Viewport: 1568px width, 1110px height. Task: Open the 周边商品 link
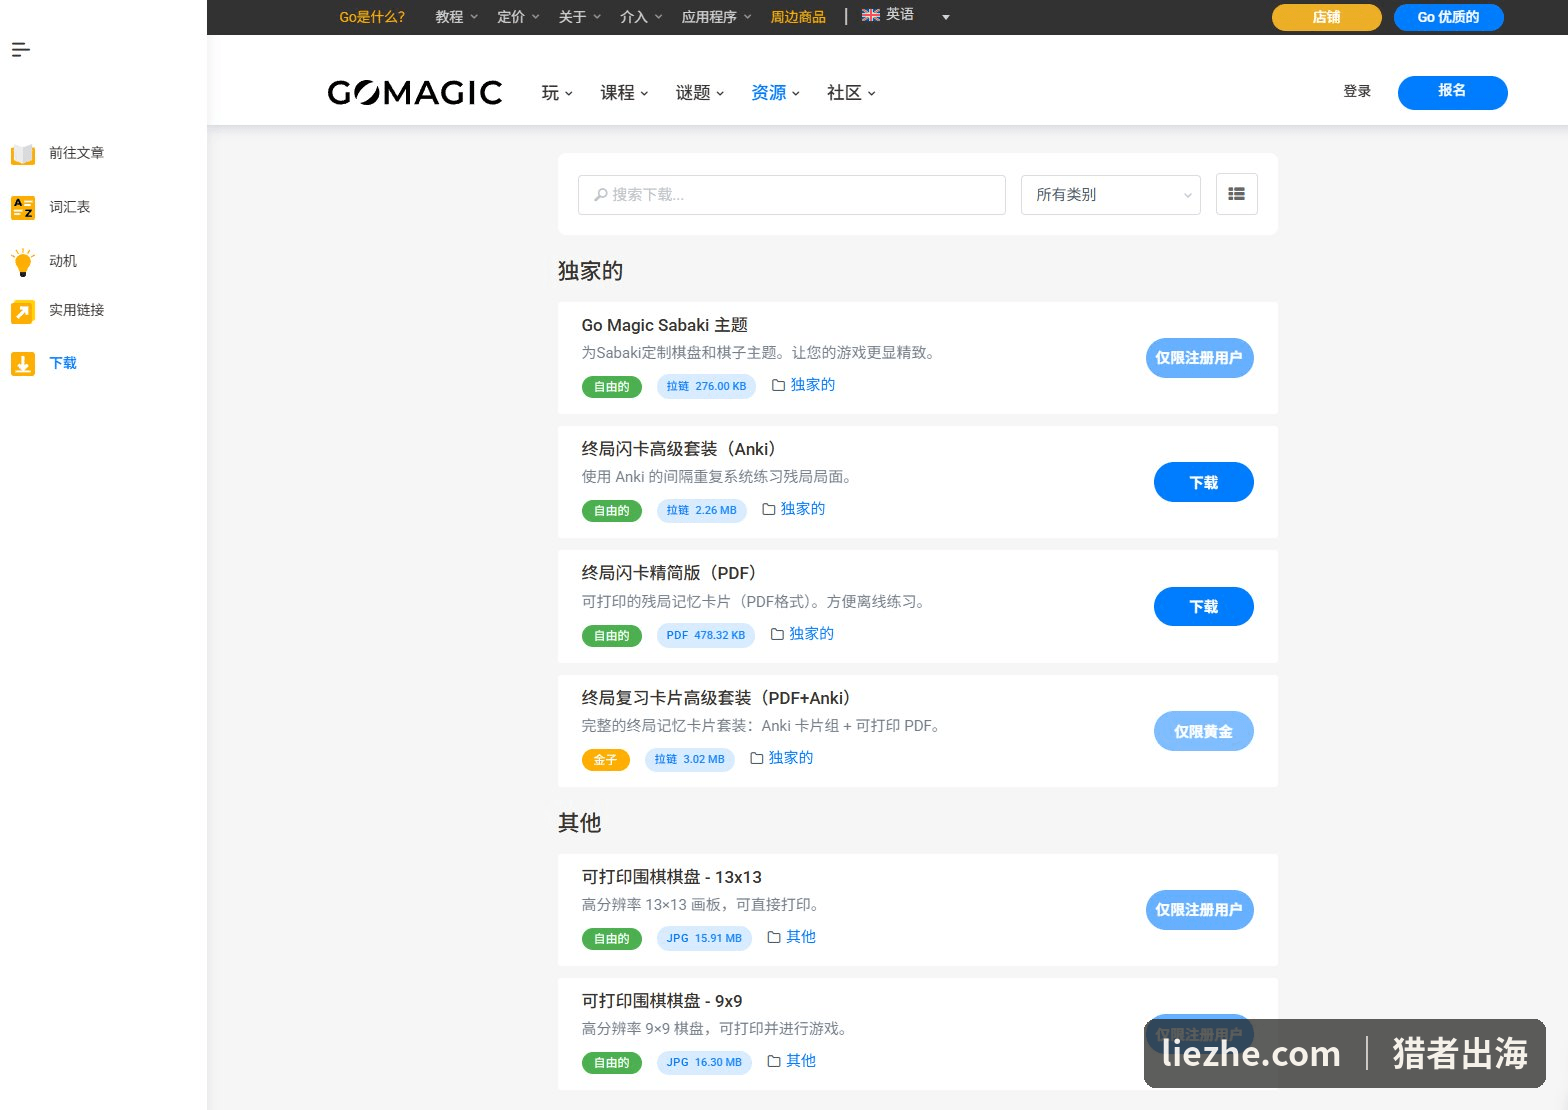[x=798, y=17]
